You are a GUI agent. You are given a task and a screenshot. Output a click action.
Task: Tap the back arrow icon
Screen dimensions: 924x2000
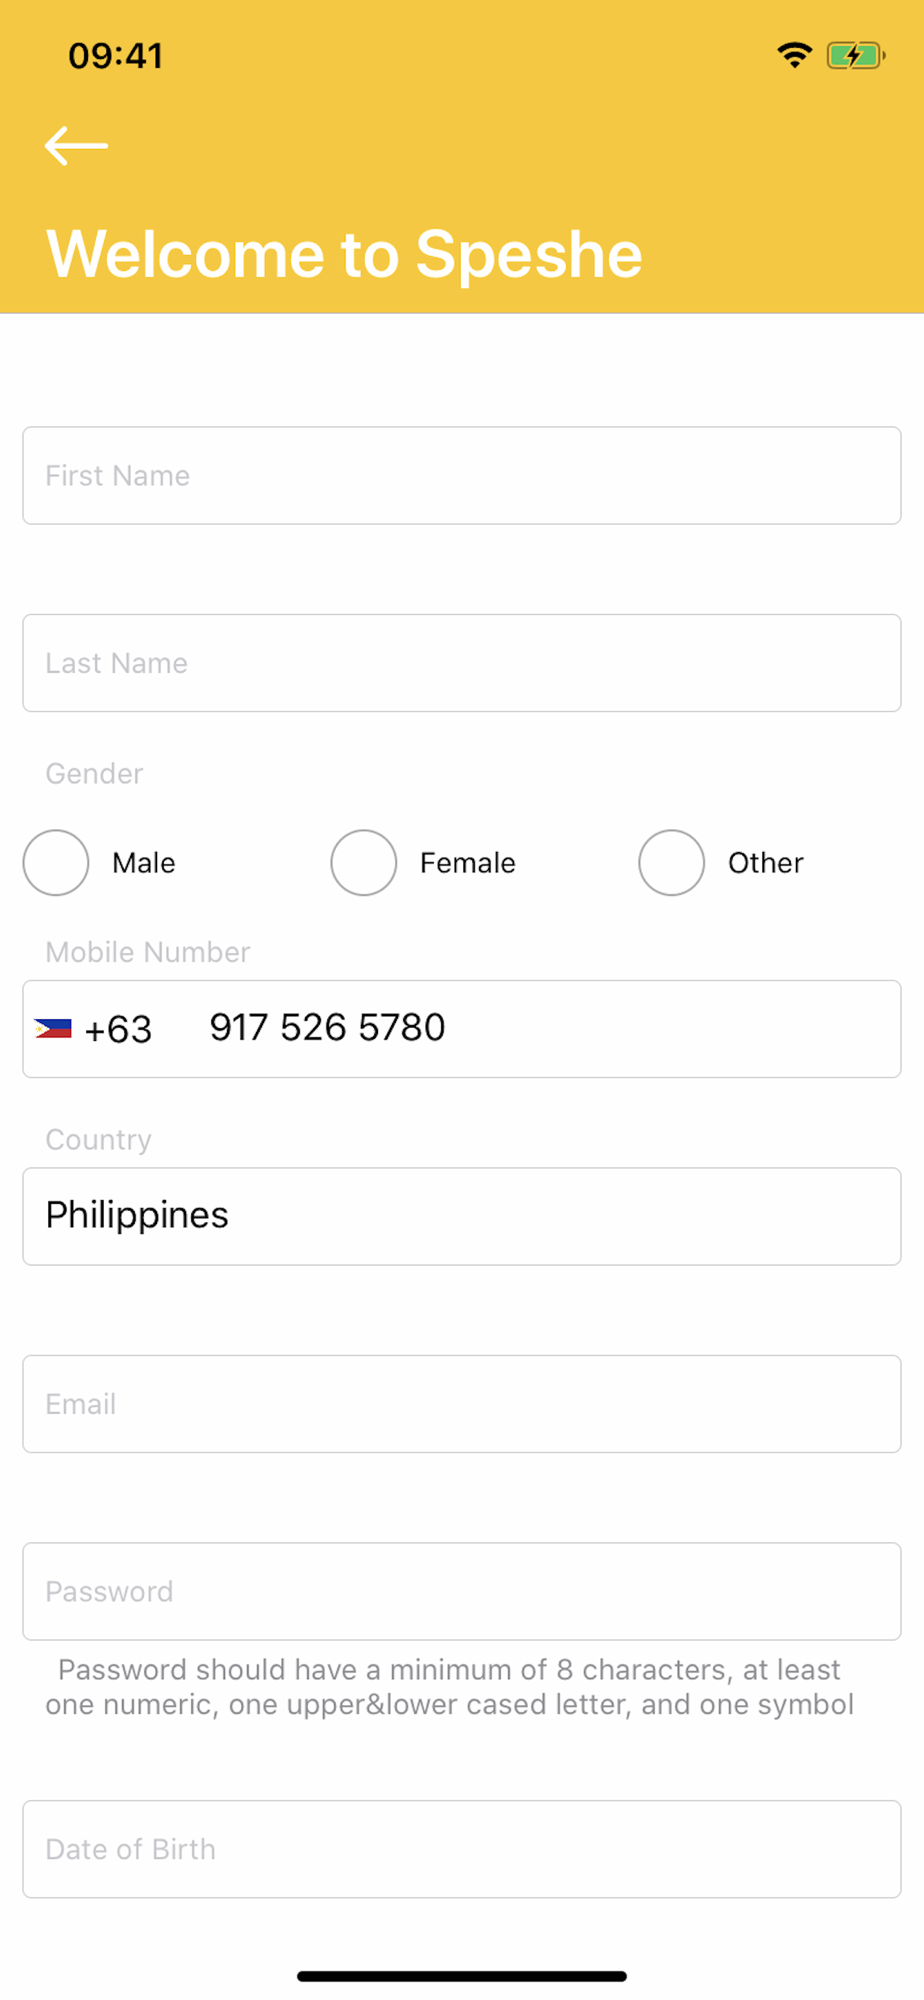coord(76,146)
